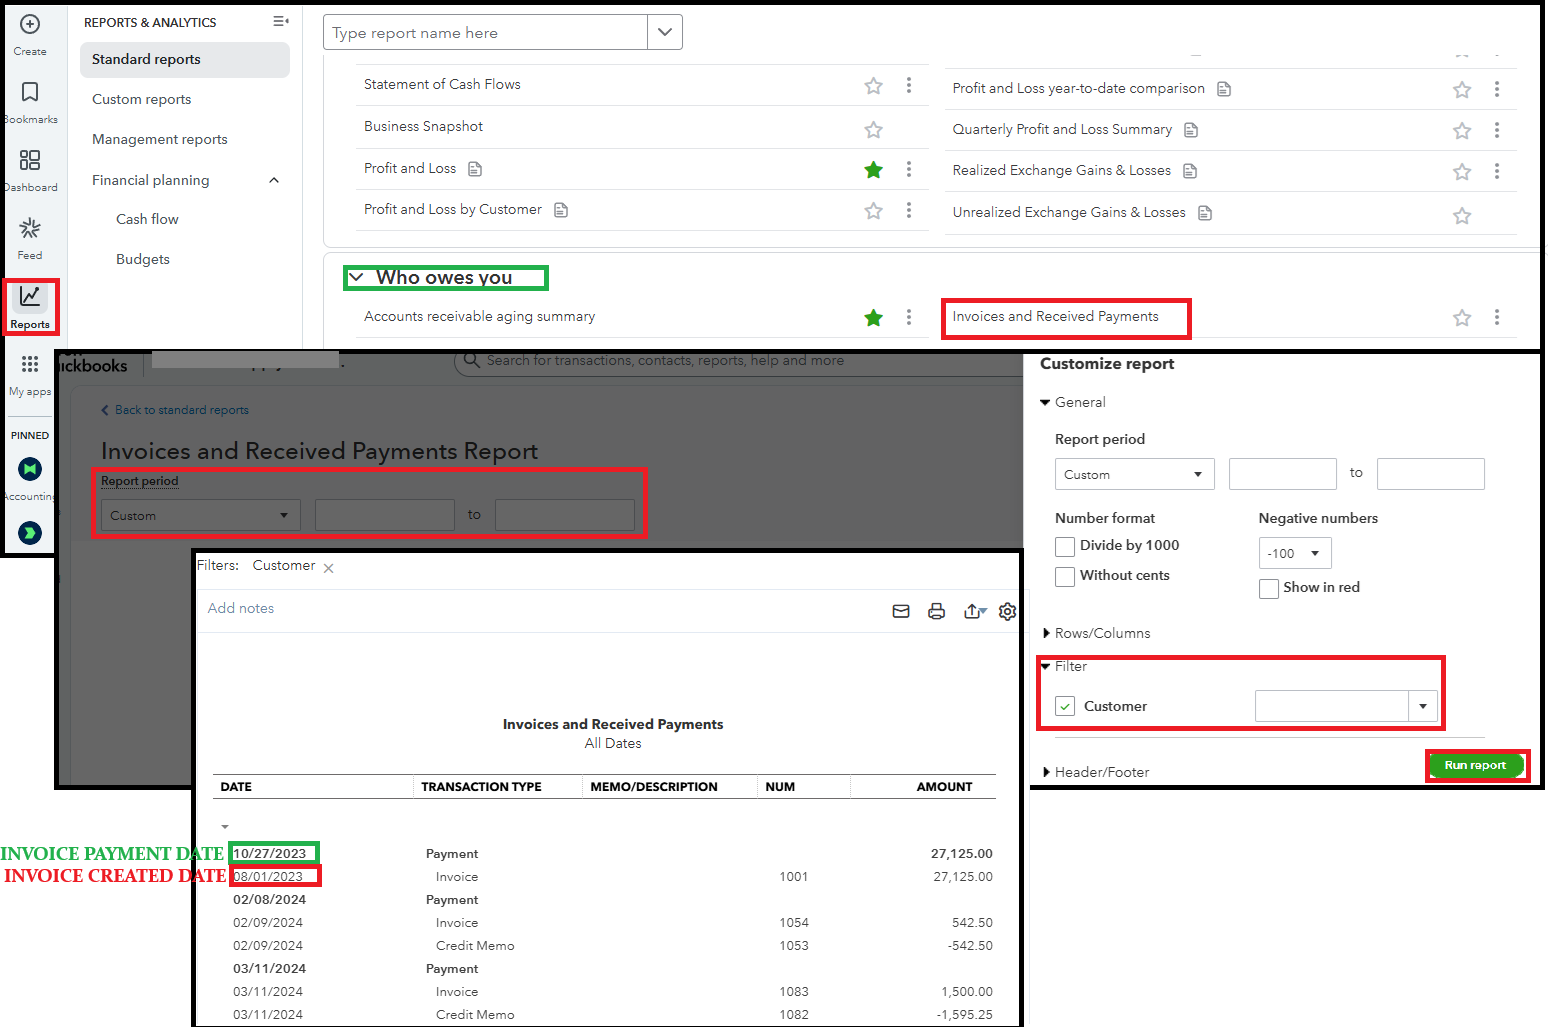The image size is (1548, 1027).
Task: Select Standard reports tab
Action: (x=185, y=59)
